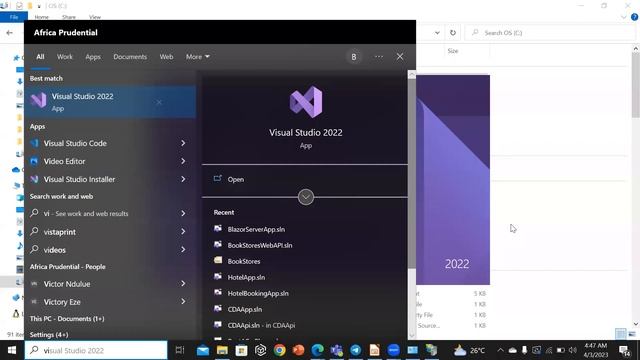Expand 'vi - See work and web results' arrow
The height and width of the screenshot is (360, 640).
183,213
